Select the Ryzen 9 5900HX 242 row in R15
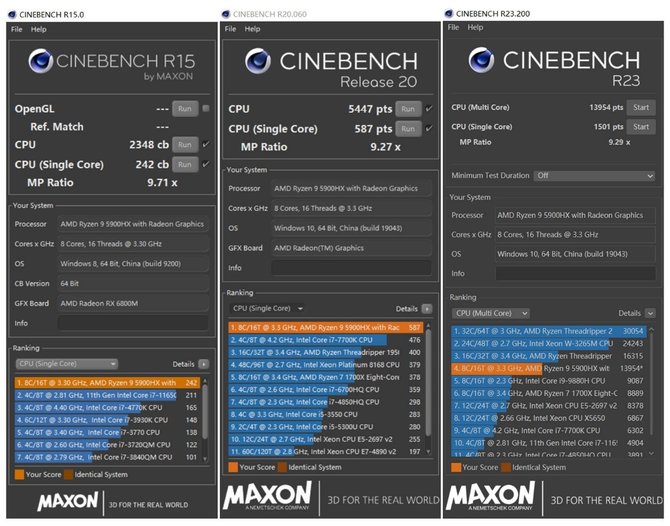 (x=107, y=382)
